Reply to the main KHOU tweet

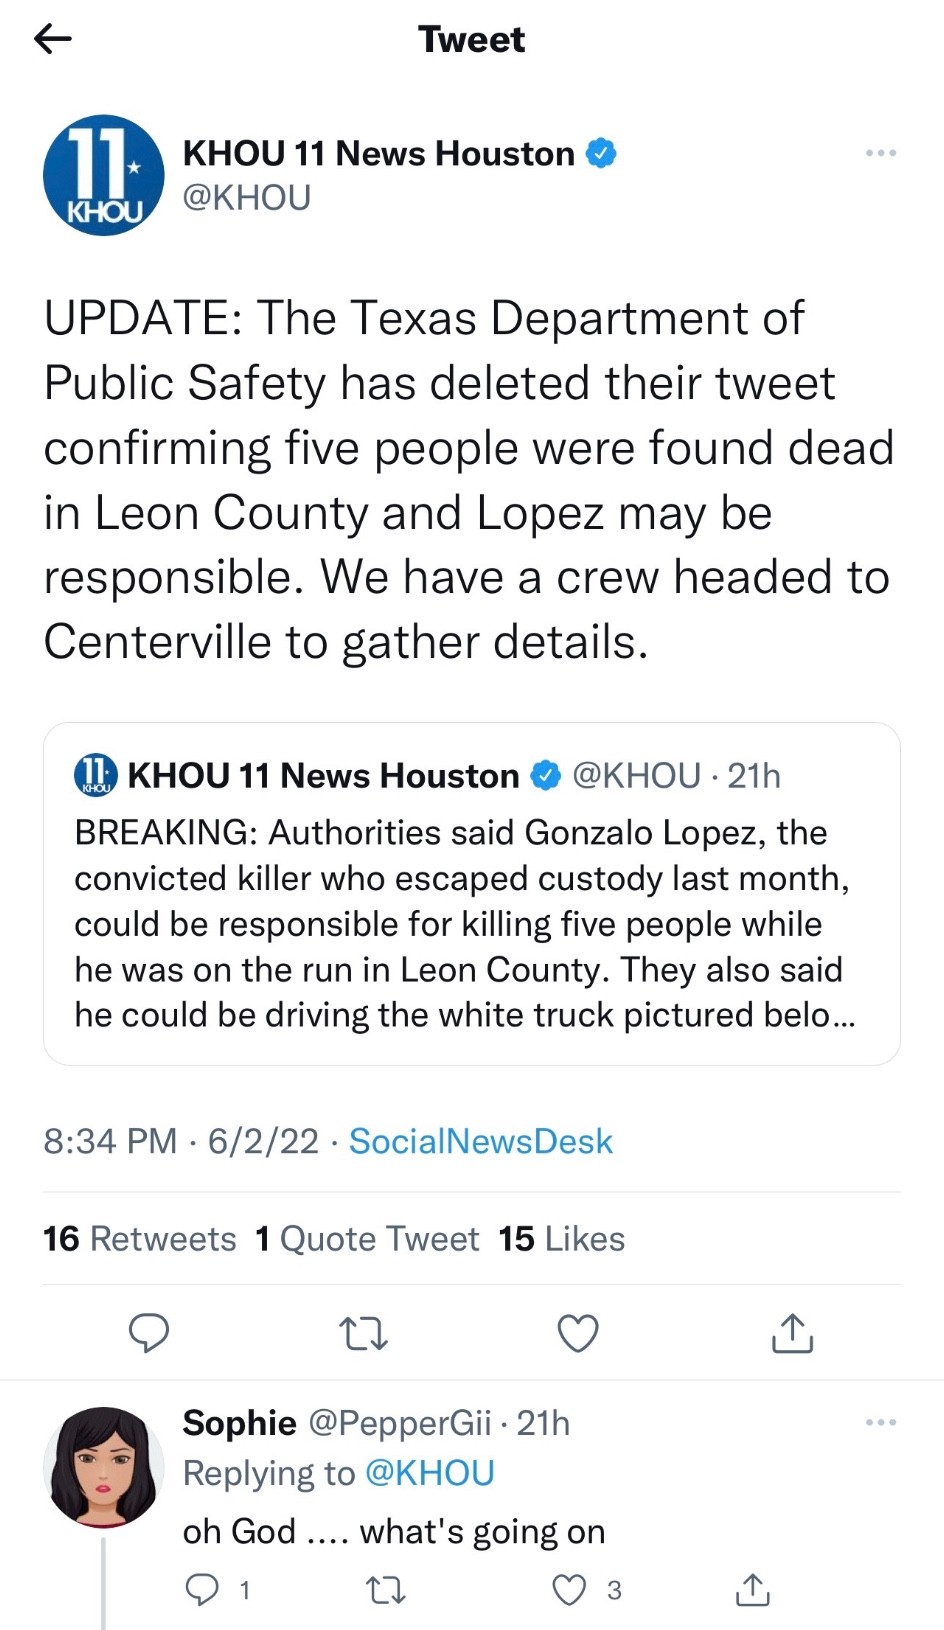click(x=149, y=1333)
